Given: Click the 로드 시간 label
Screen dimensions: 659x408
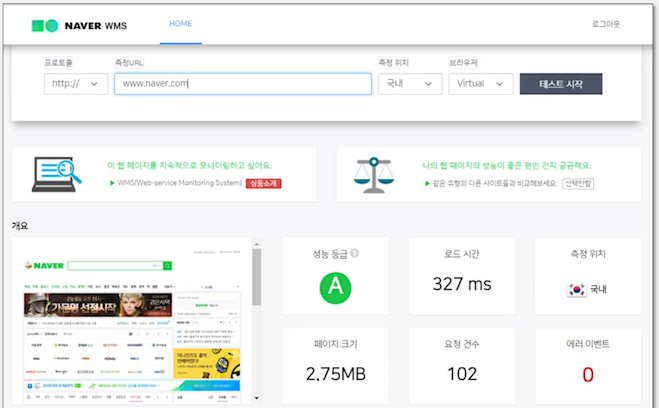Looking at the screenshot, I should coord(462,254).
